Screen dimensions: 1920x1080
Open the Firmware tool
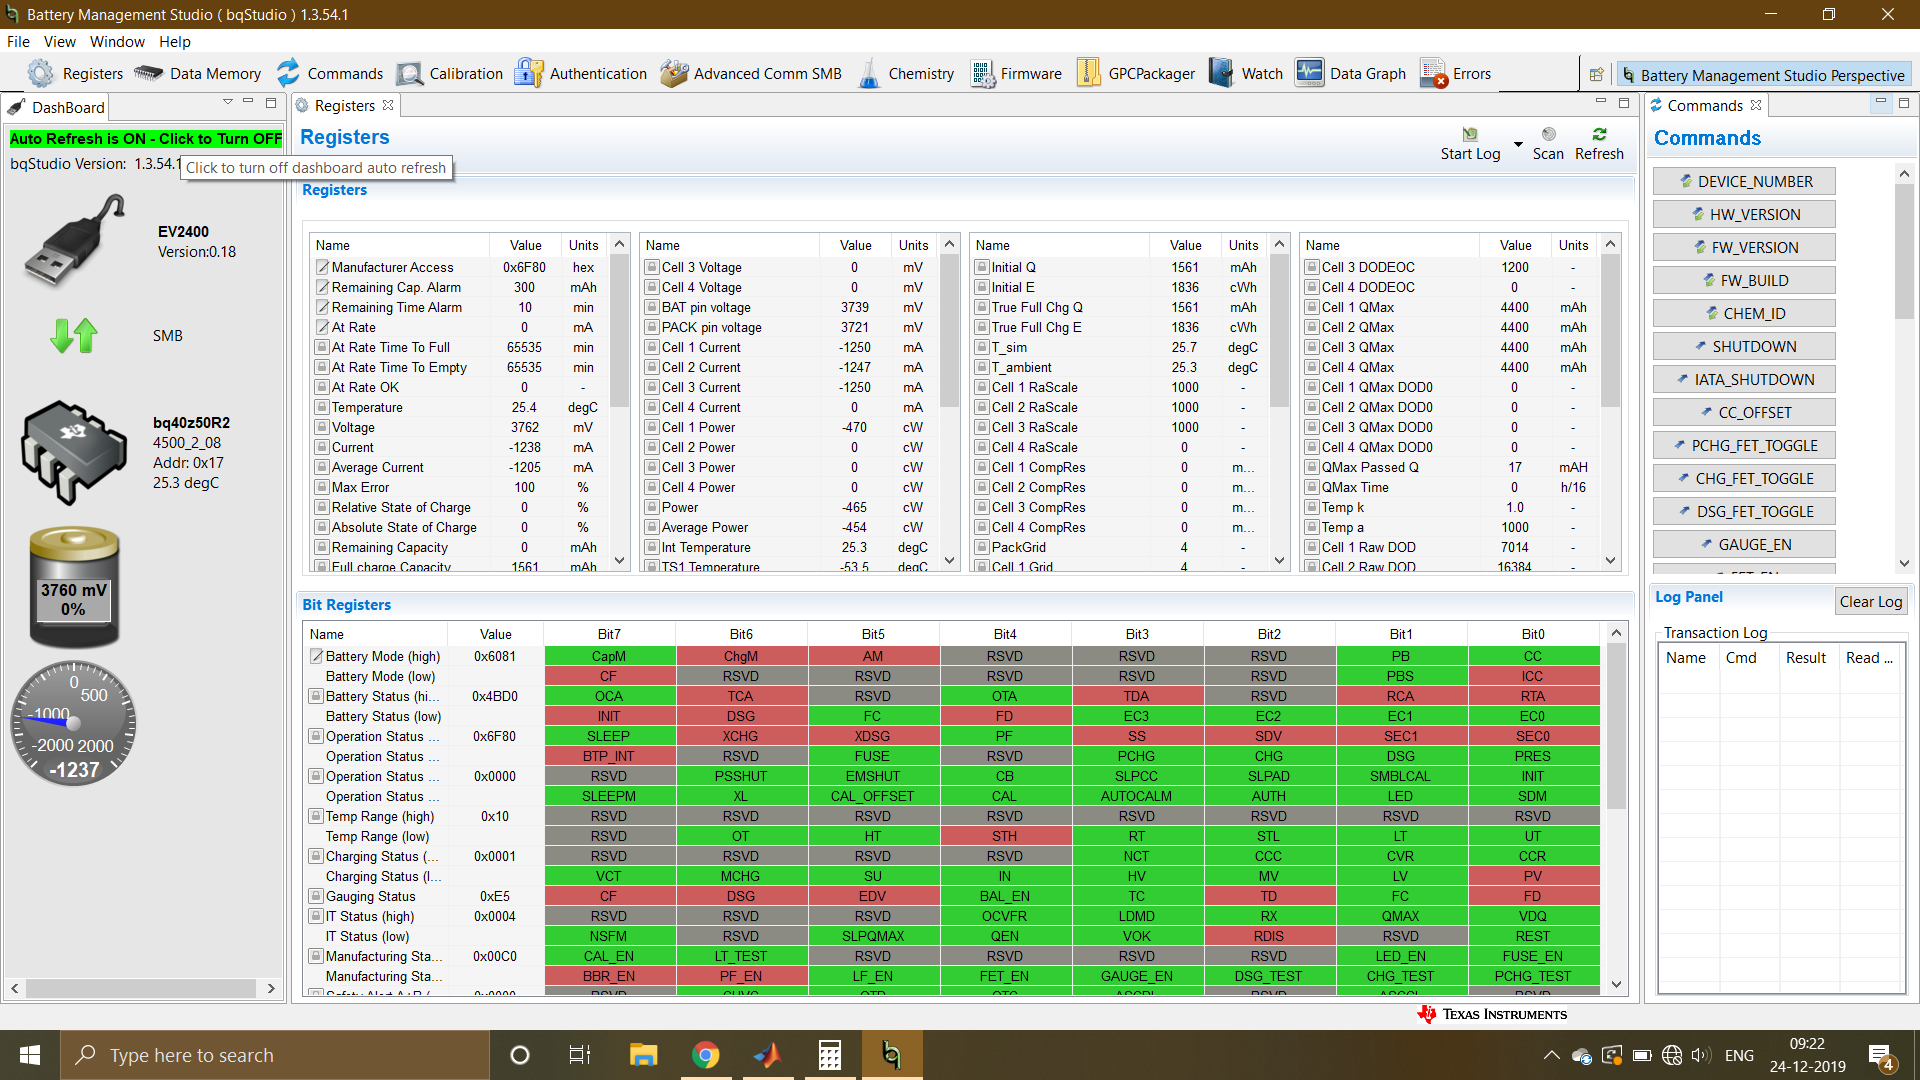(1015, 73)
